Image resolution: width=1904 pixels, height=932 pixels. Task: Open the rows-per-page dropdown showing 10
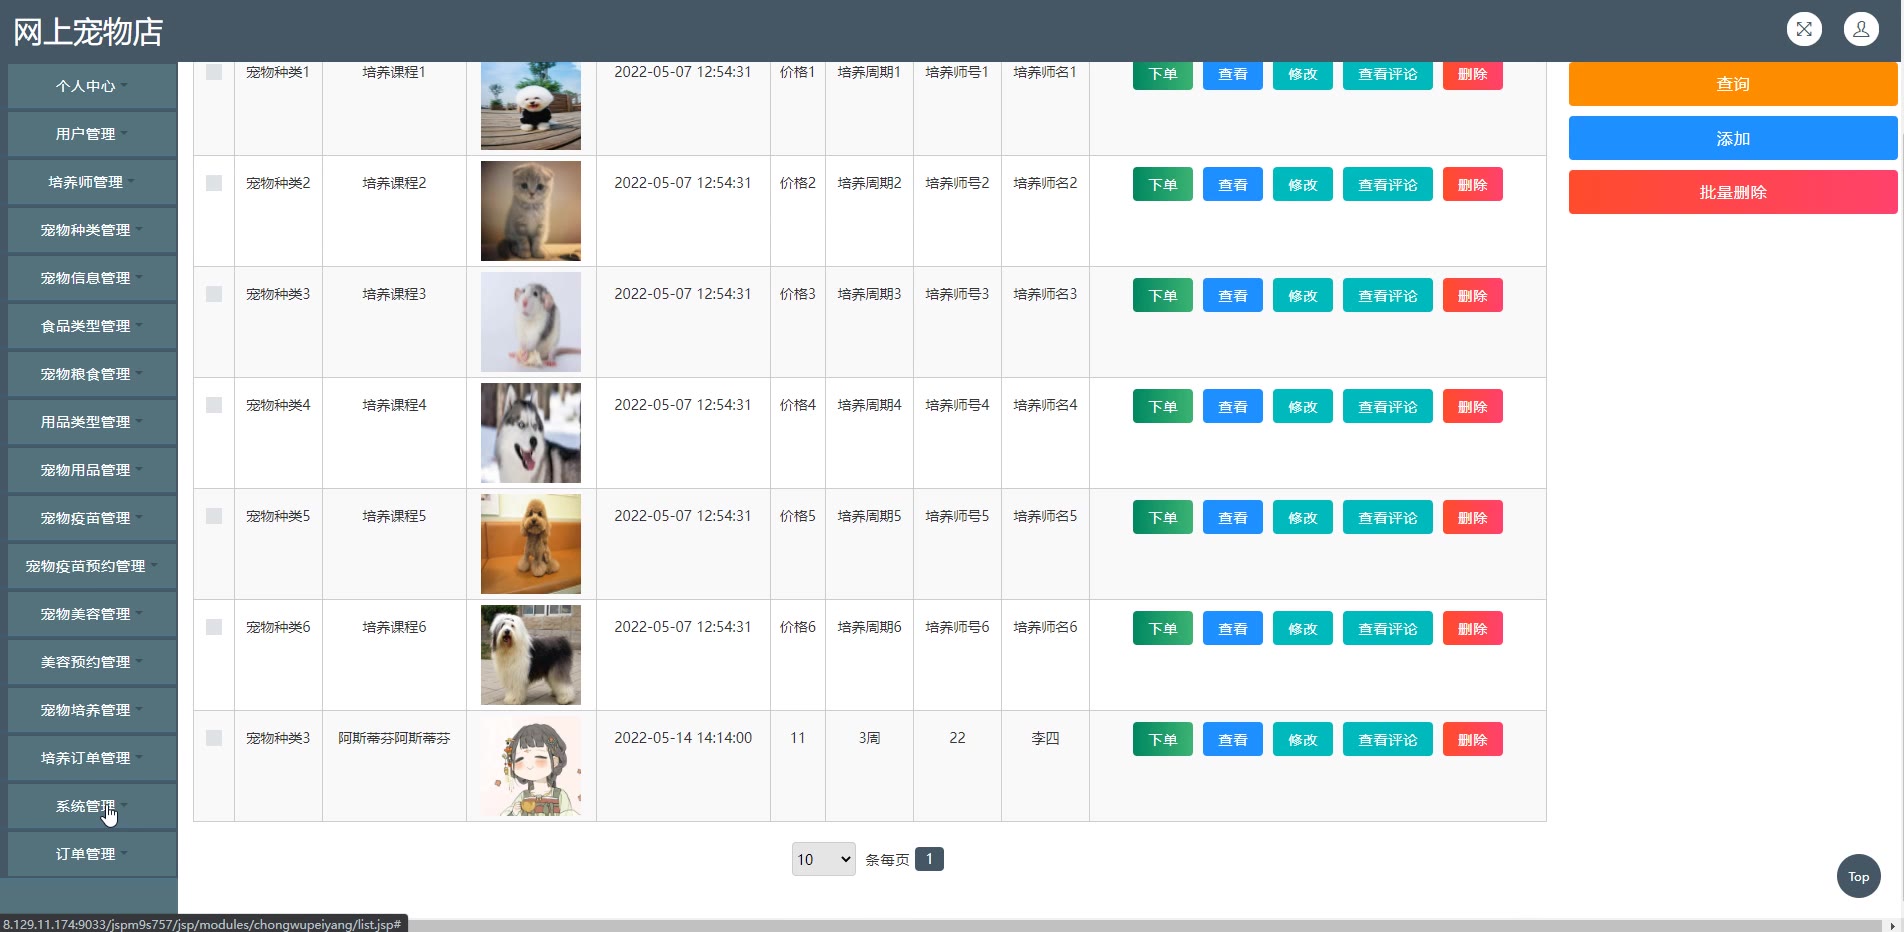click(823, 859)
